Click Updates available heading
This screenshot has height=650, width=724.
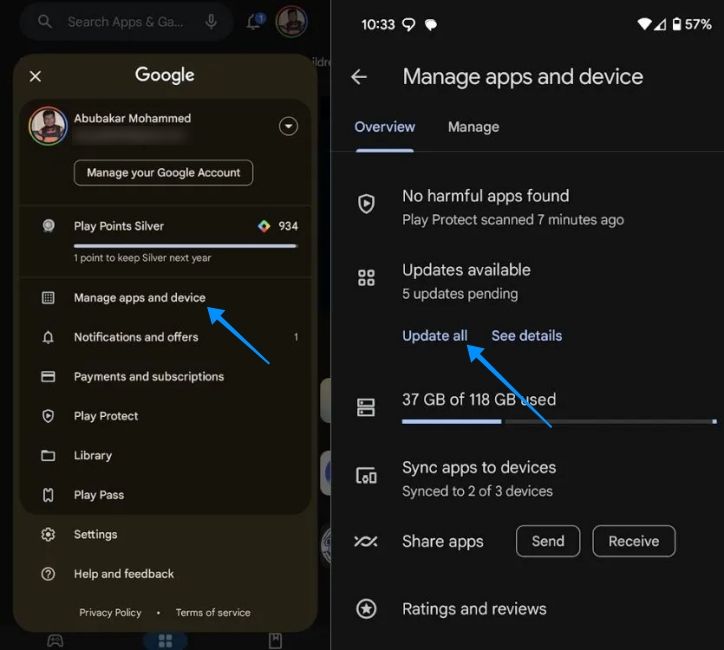click(x=466, y=270)
